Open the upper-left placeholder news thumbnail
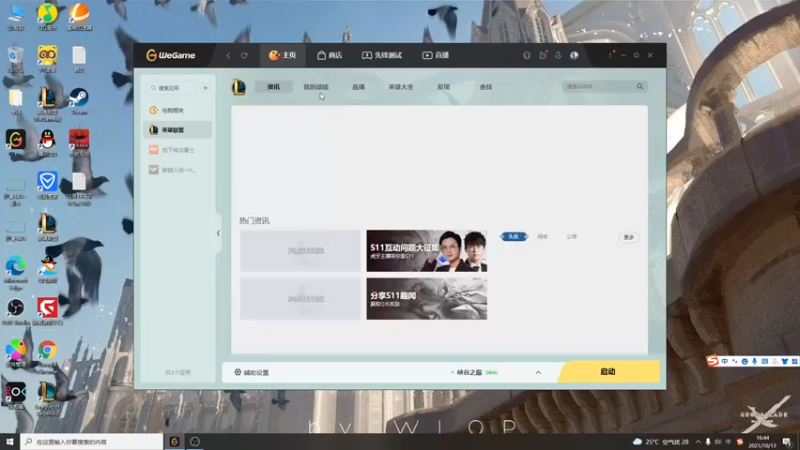The height and width of the screenshot is (450, 800). click(300, 251)
